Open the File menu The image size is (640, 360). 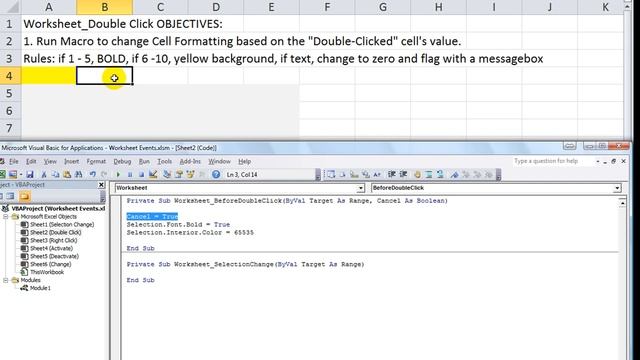pos(14,161)
